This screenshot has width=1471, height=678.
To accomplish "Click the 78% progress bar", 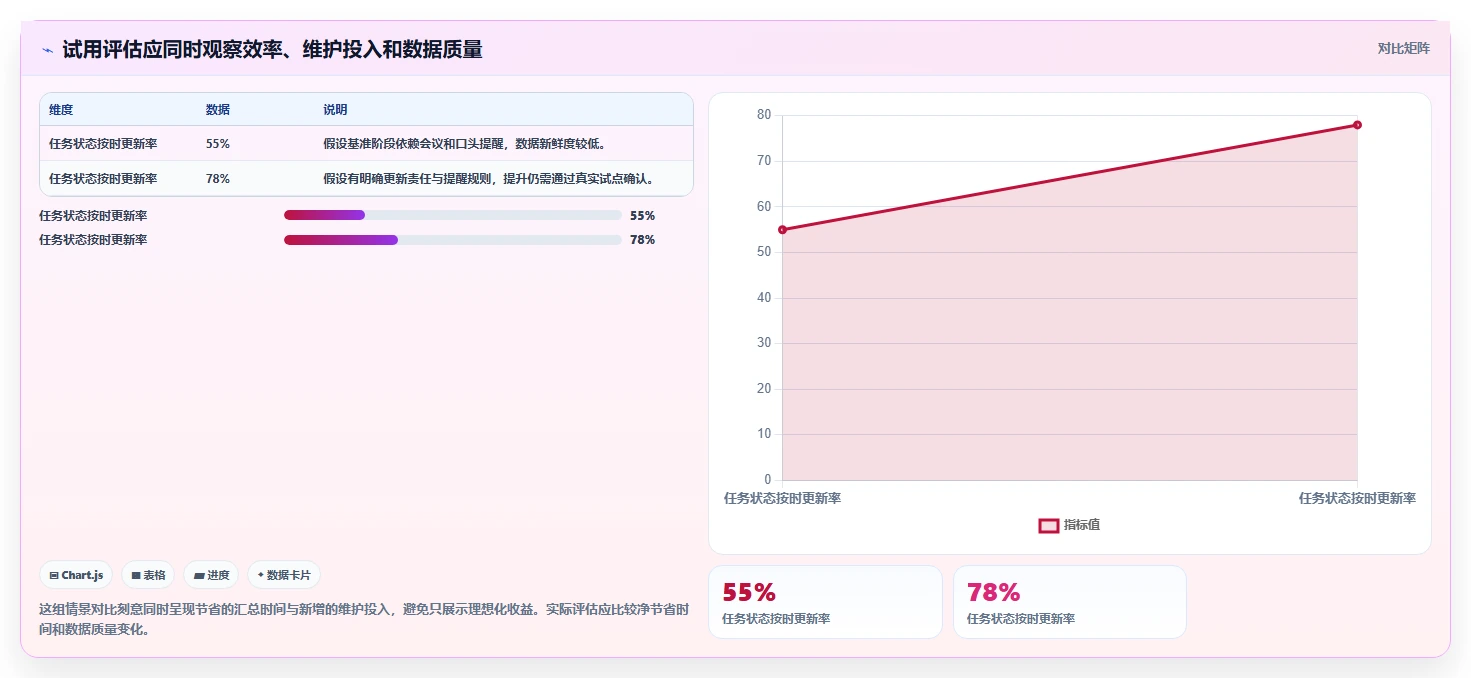I will point(453,240).
